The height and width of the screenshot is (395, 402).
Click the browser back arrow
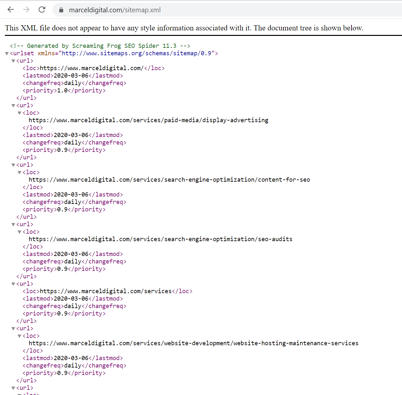11,10
